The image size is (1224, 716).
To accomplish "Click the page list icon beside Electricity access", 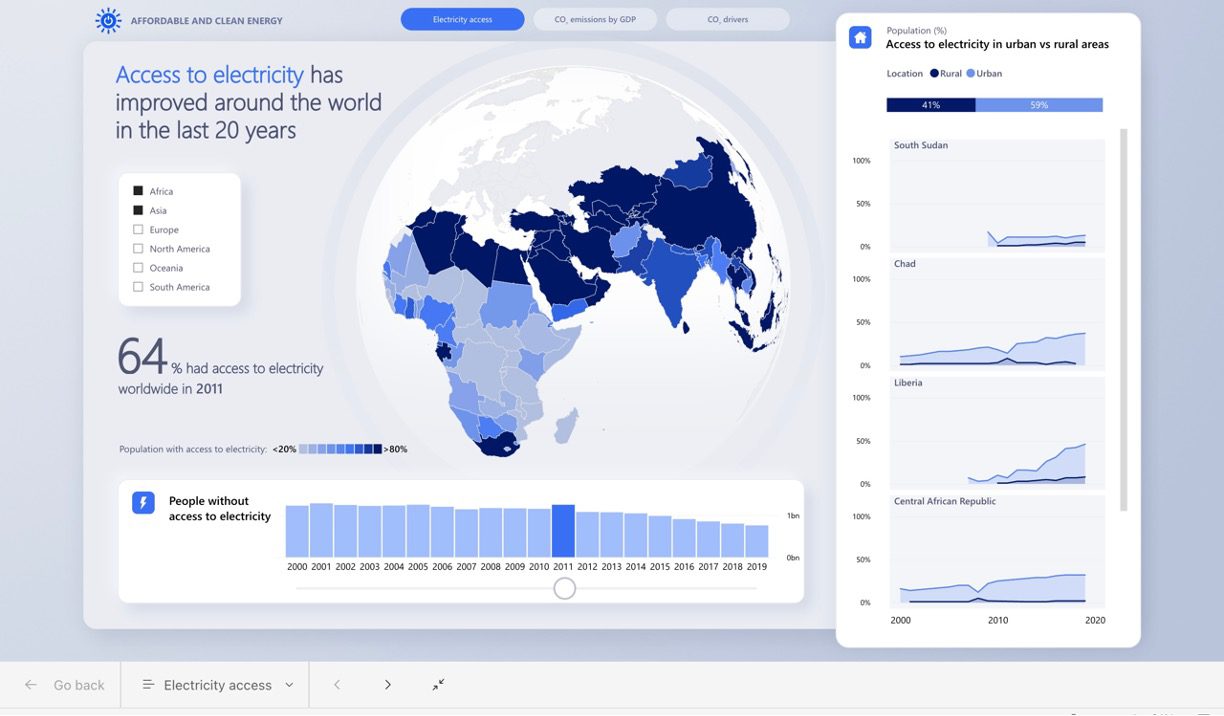I will (148, 685).
